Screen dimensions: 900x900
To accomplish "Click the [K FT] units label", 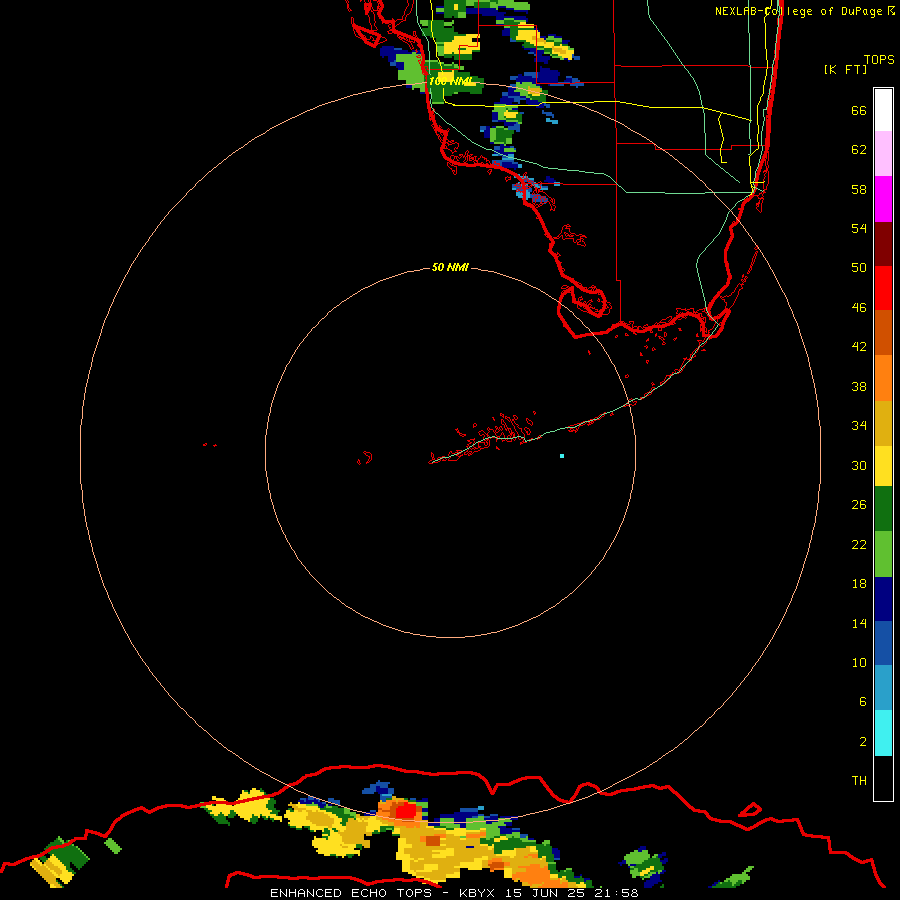I will pos(845,69).
